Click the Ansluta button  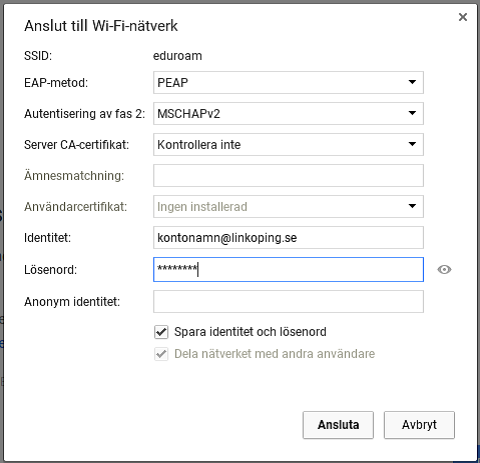coord(338,425)
